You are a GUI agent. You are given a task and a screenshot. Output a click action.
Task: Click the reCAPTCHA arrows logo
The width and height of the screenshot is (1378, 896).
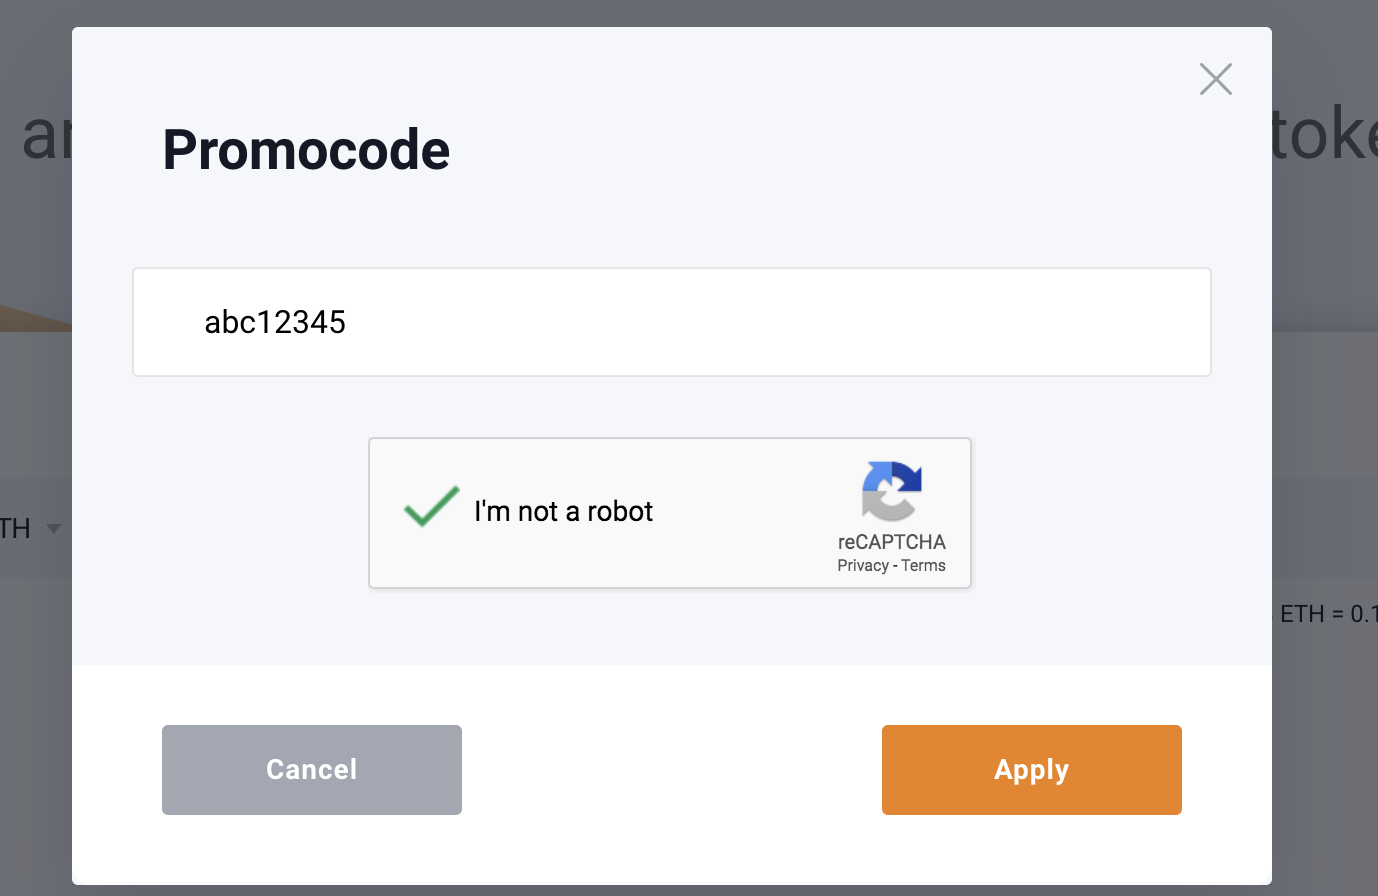891,491
